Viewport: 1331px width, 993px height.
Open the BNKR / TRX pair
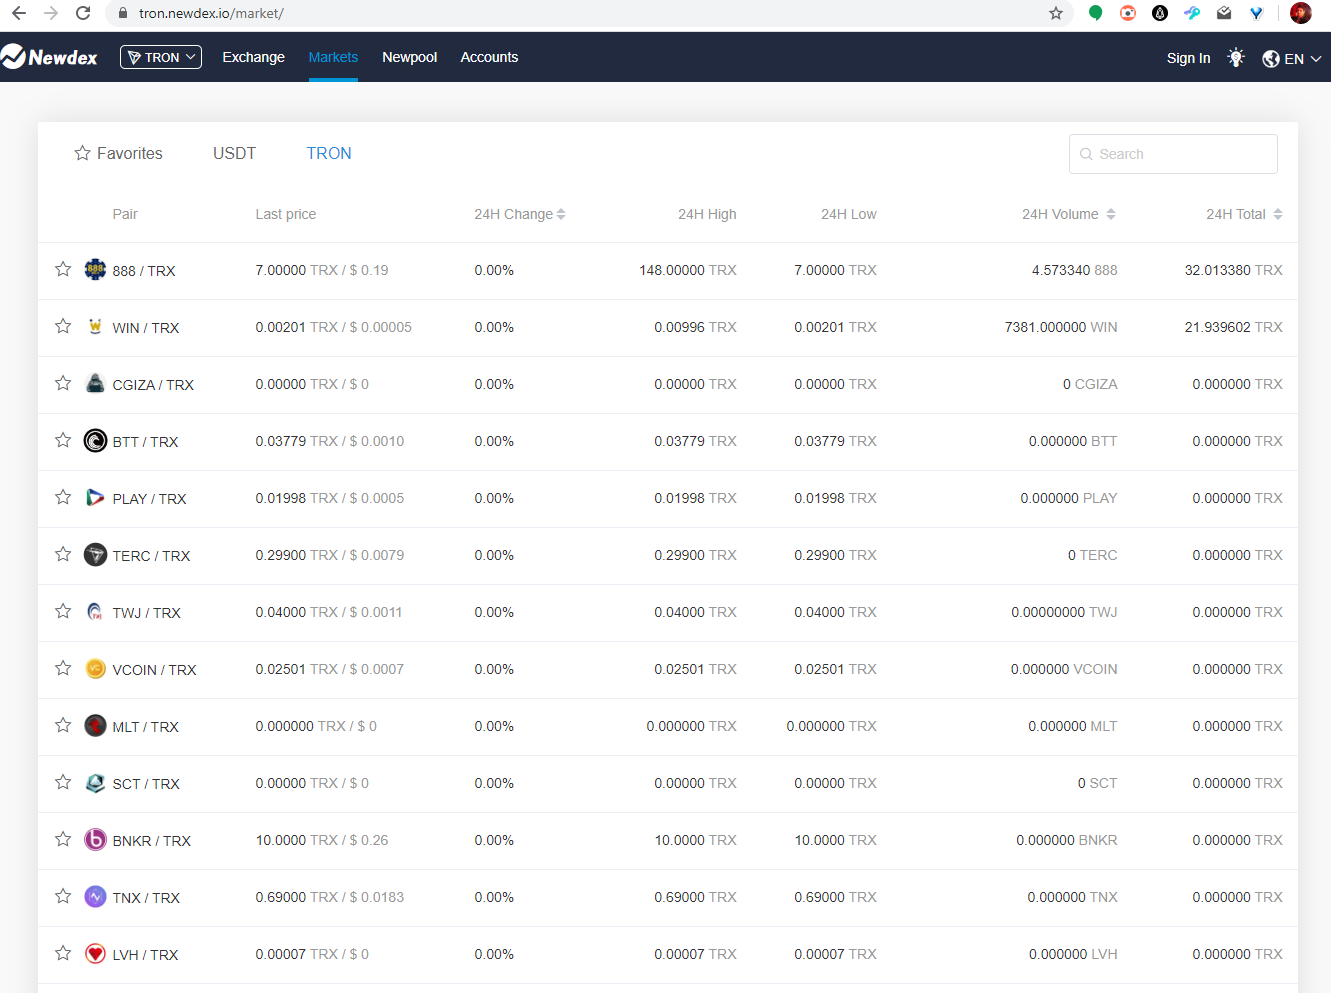(152, 841)
